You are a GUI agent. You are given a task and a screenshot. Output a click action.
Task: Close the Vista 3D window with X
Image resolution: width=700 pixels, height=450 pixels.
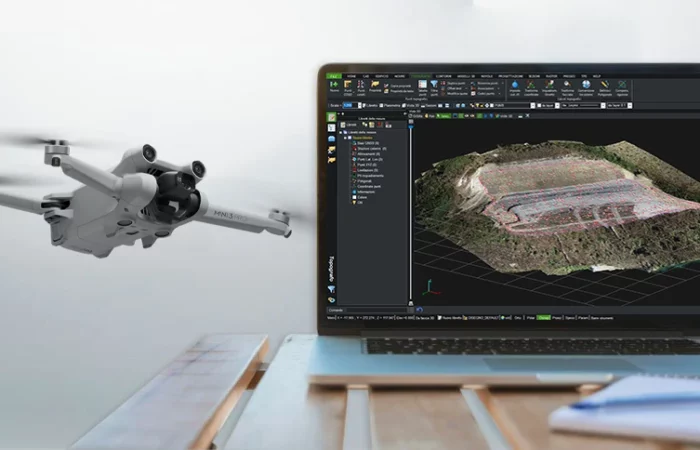coord(527,116)
